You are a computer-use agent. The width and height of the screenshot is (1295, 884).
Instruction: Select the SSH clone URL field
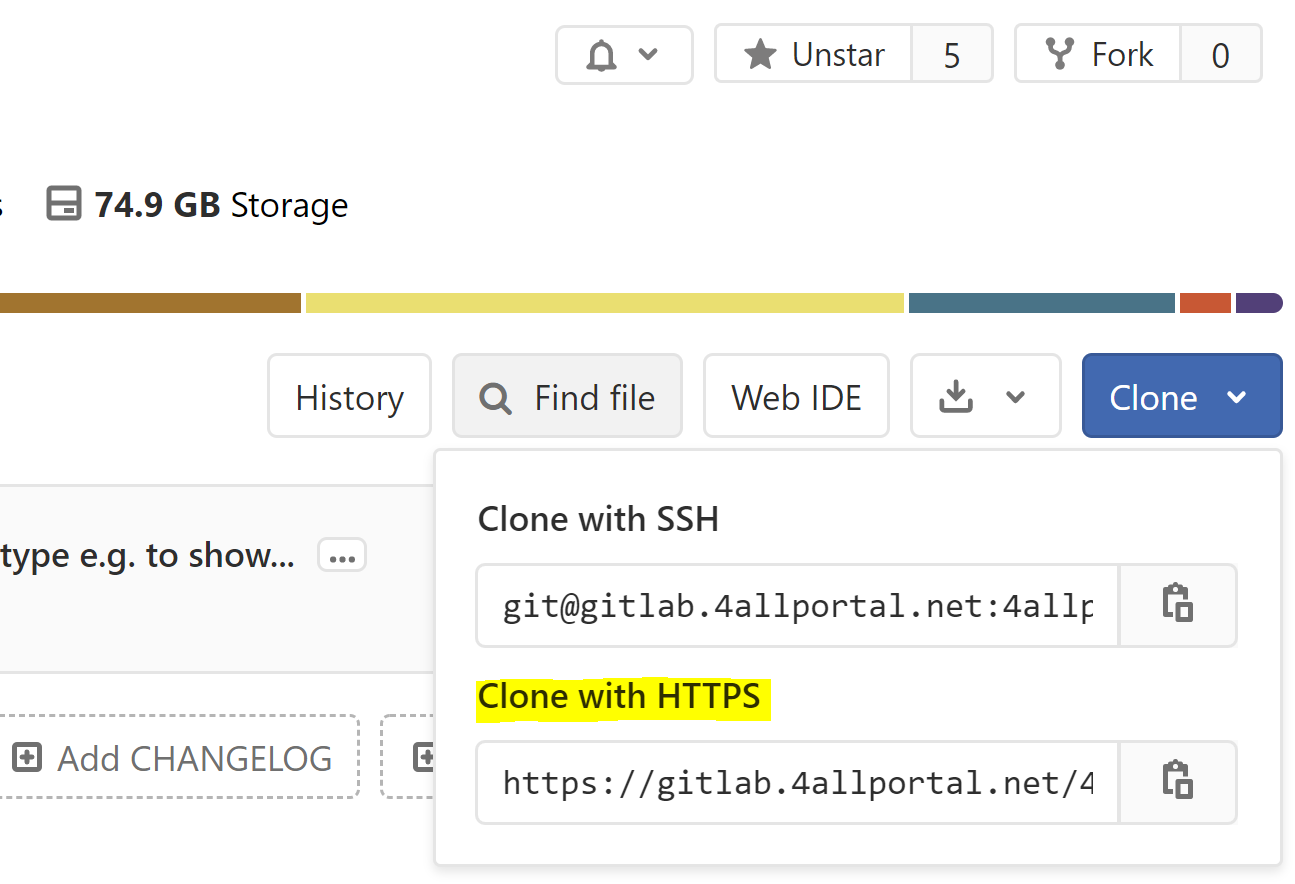click(798, 605)
